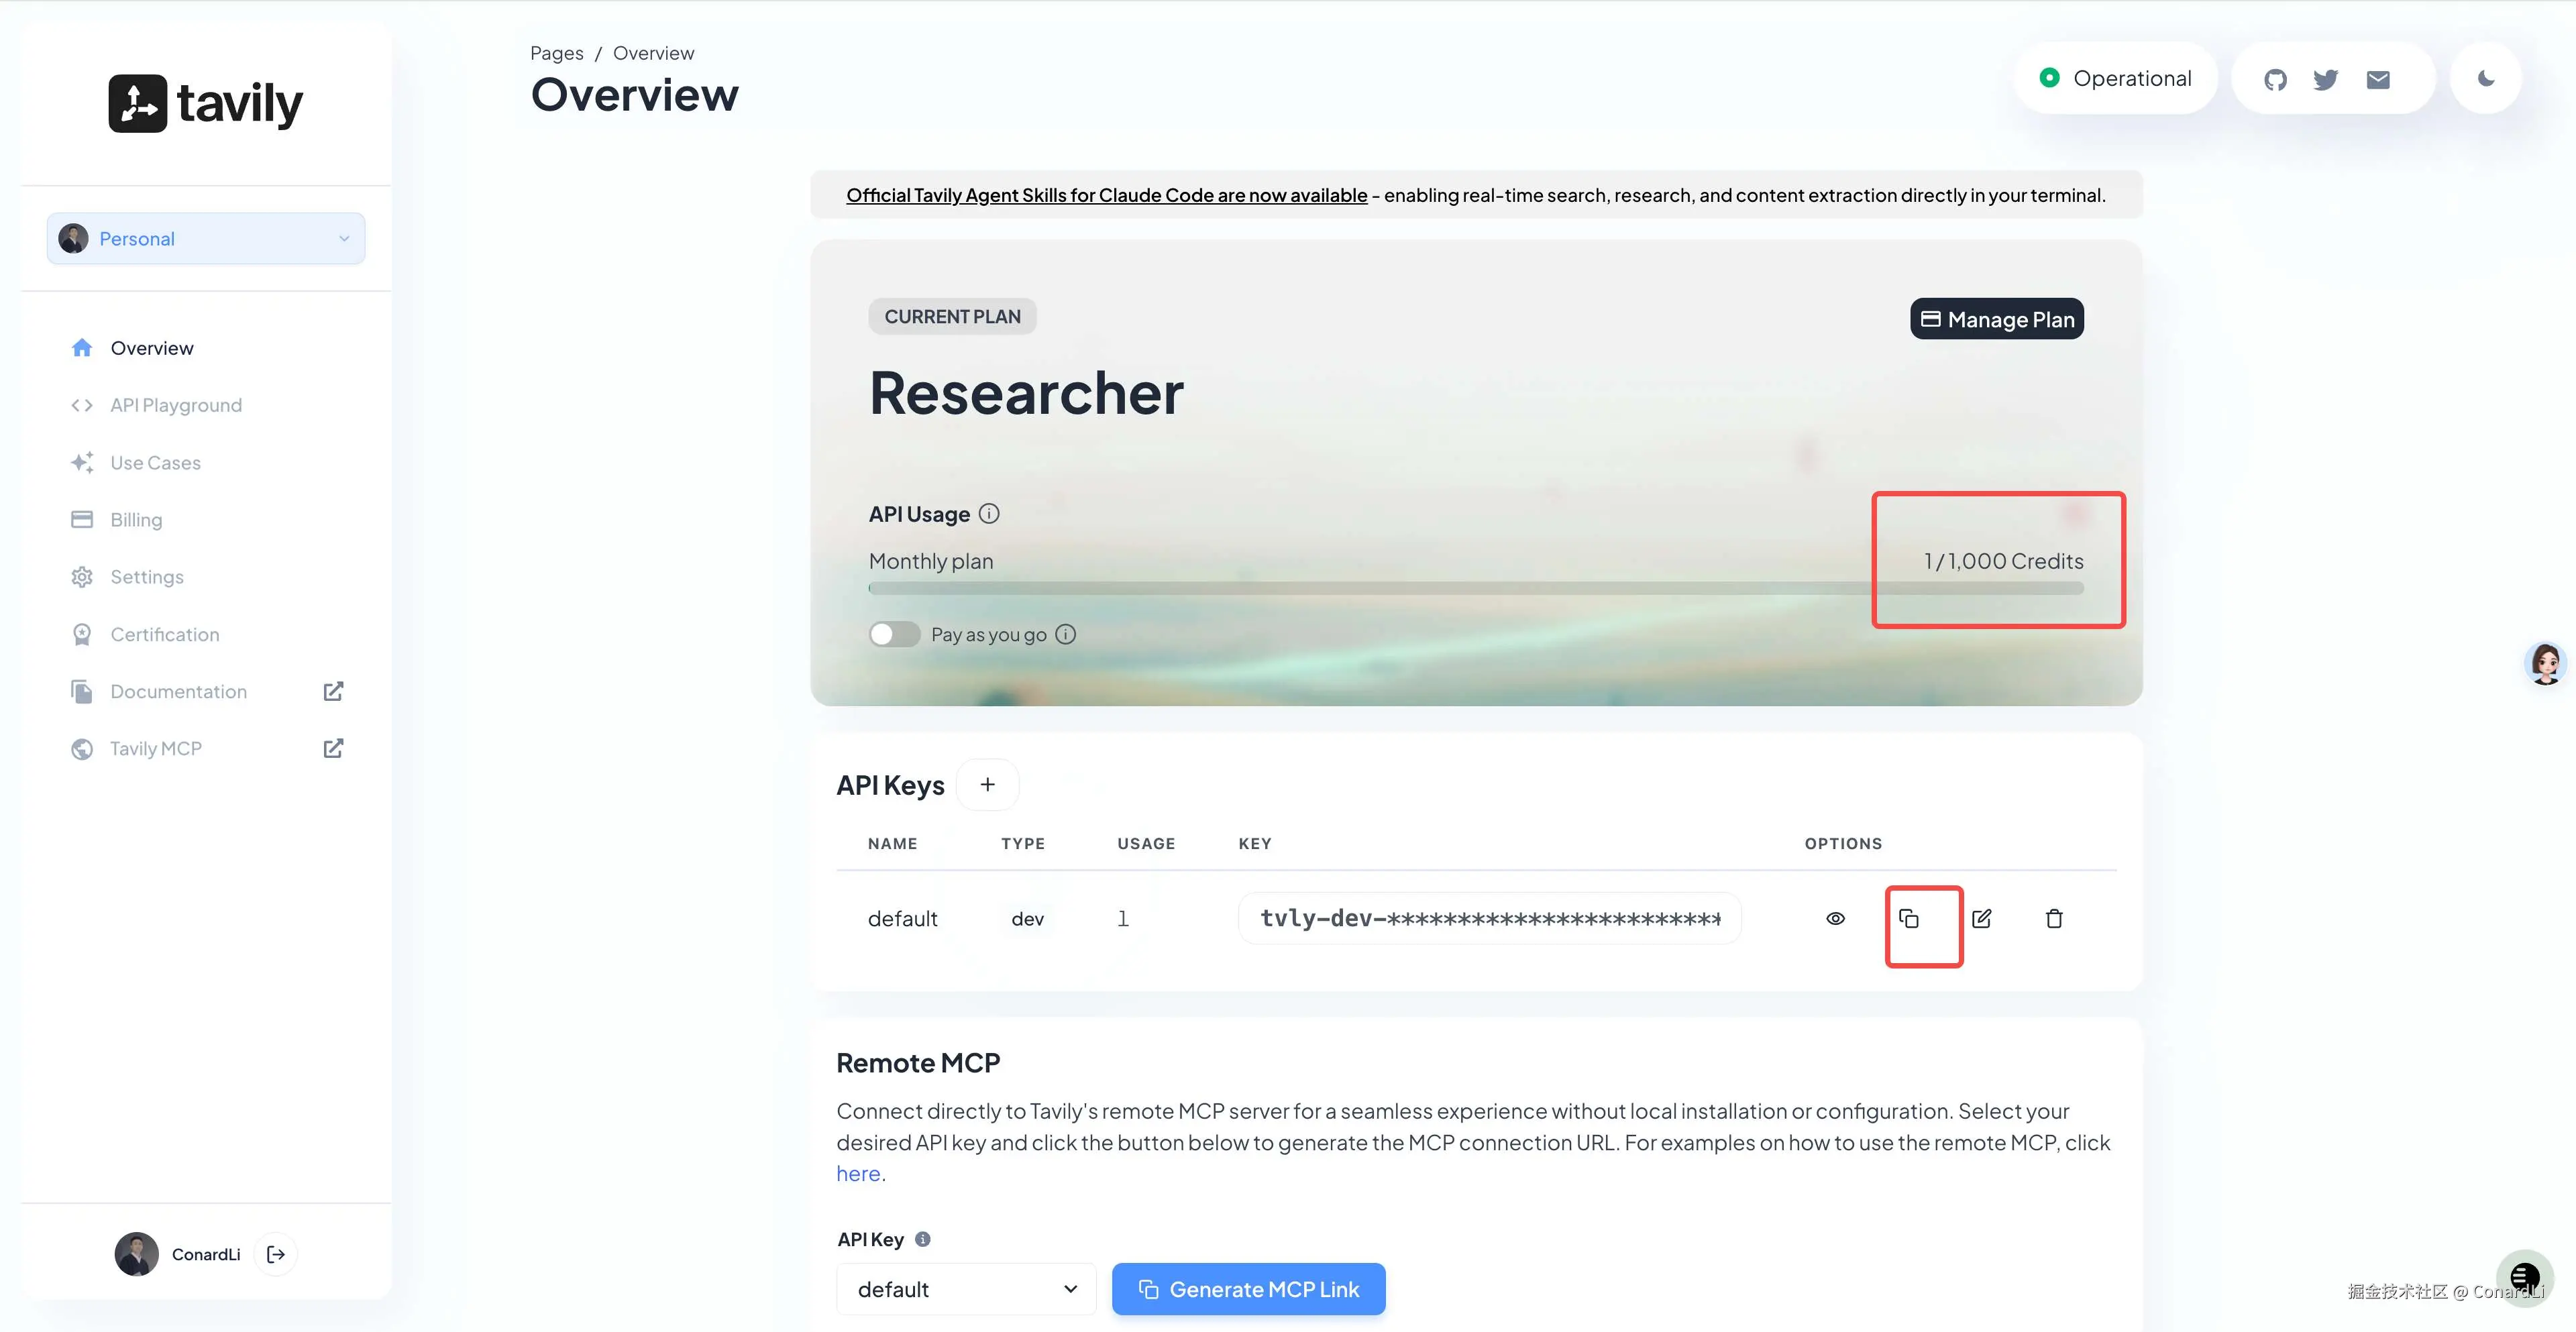The height and width of the screenshot is (1332, 2576).
Task: Click the Monthly plan usage progress bar
Action: (x=1476, y=589)
